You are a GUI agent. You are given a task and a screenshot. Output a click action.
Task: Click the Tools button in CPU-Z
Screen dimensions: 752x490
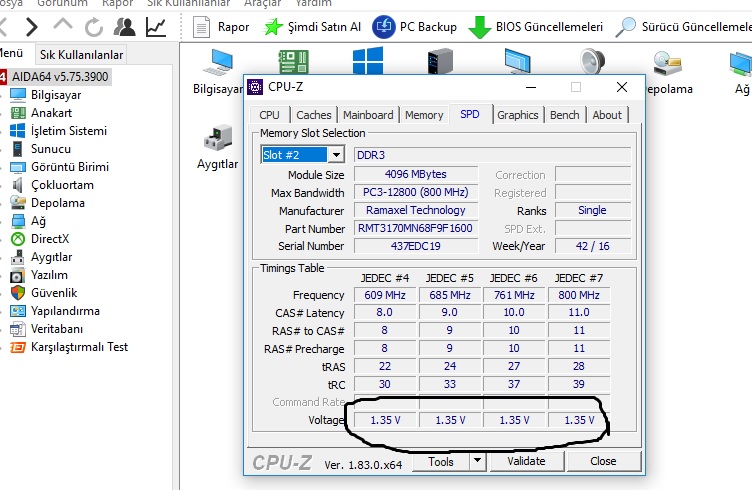441,461
